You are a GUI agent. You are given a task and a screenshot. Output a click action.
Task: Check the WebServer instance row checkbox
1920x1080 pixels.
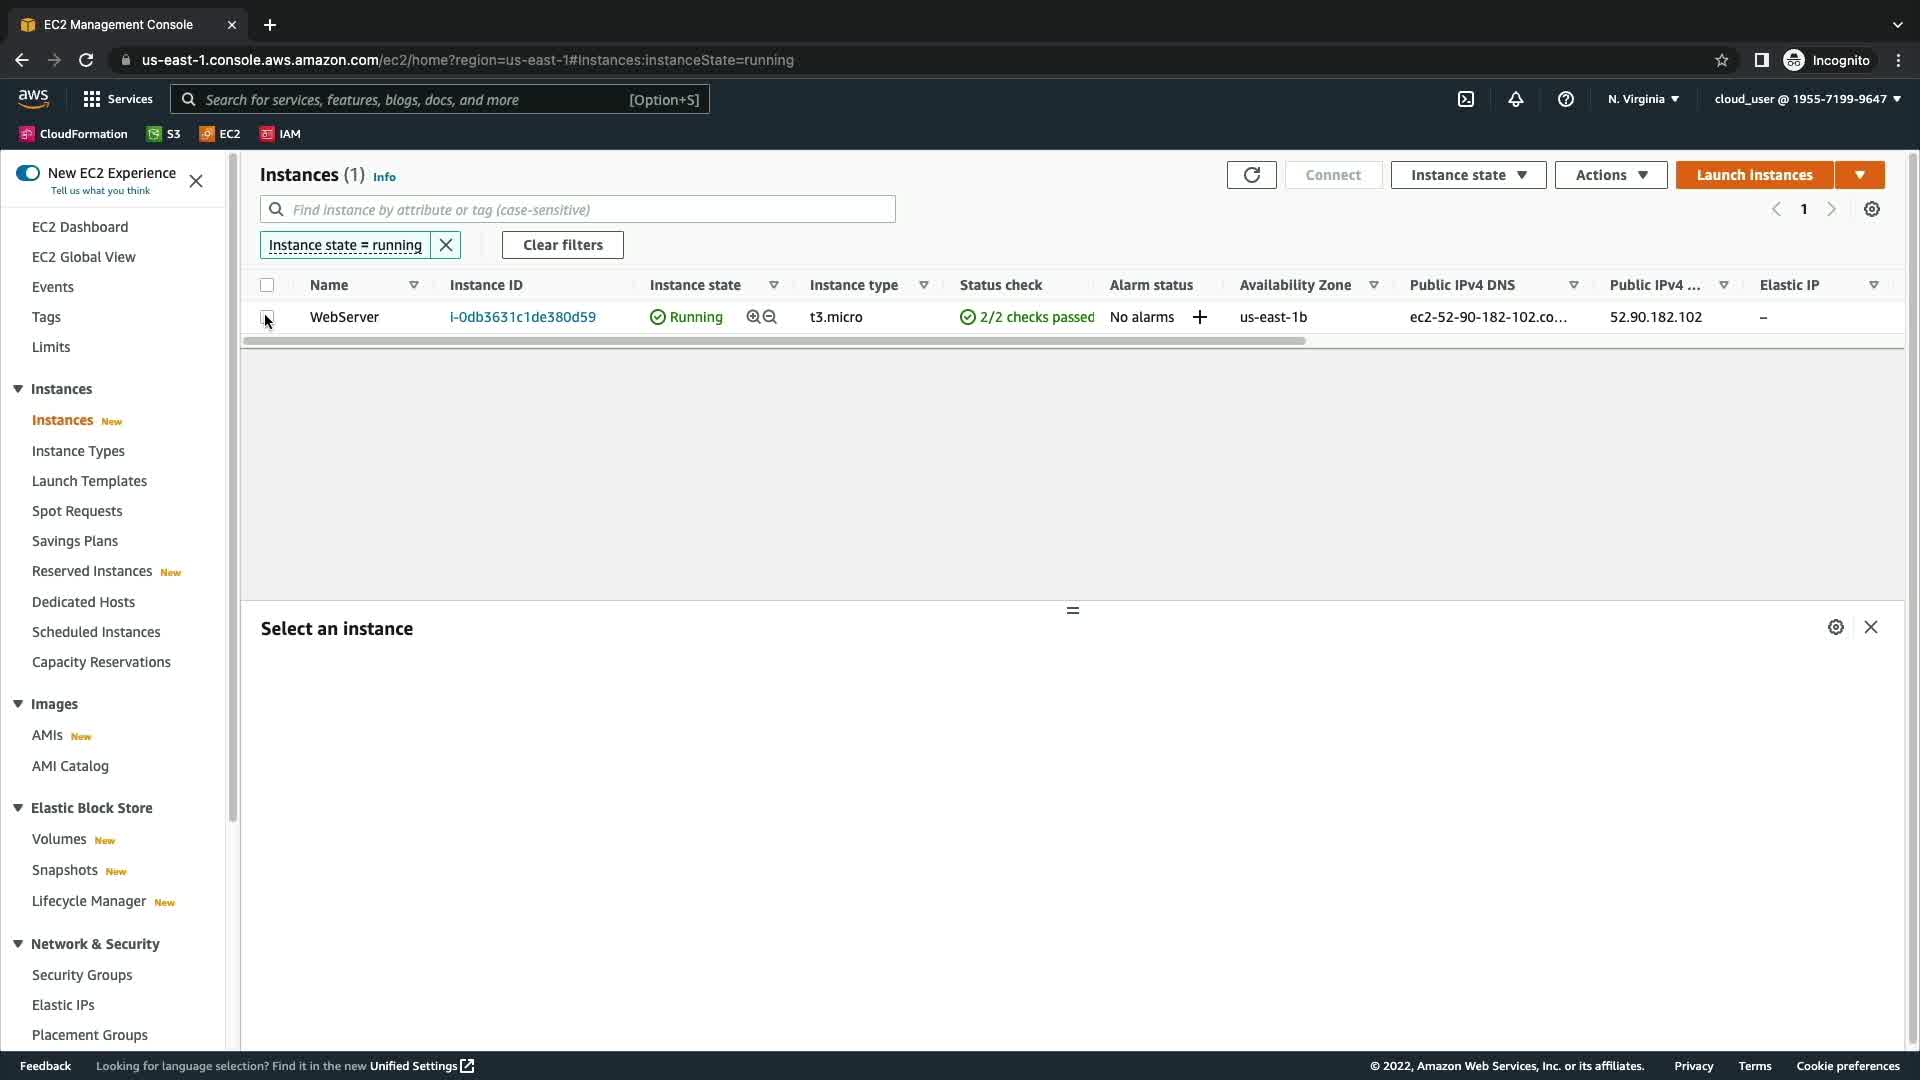(267, 317)
